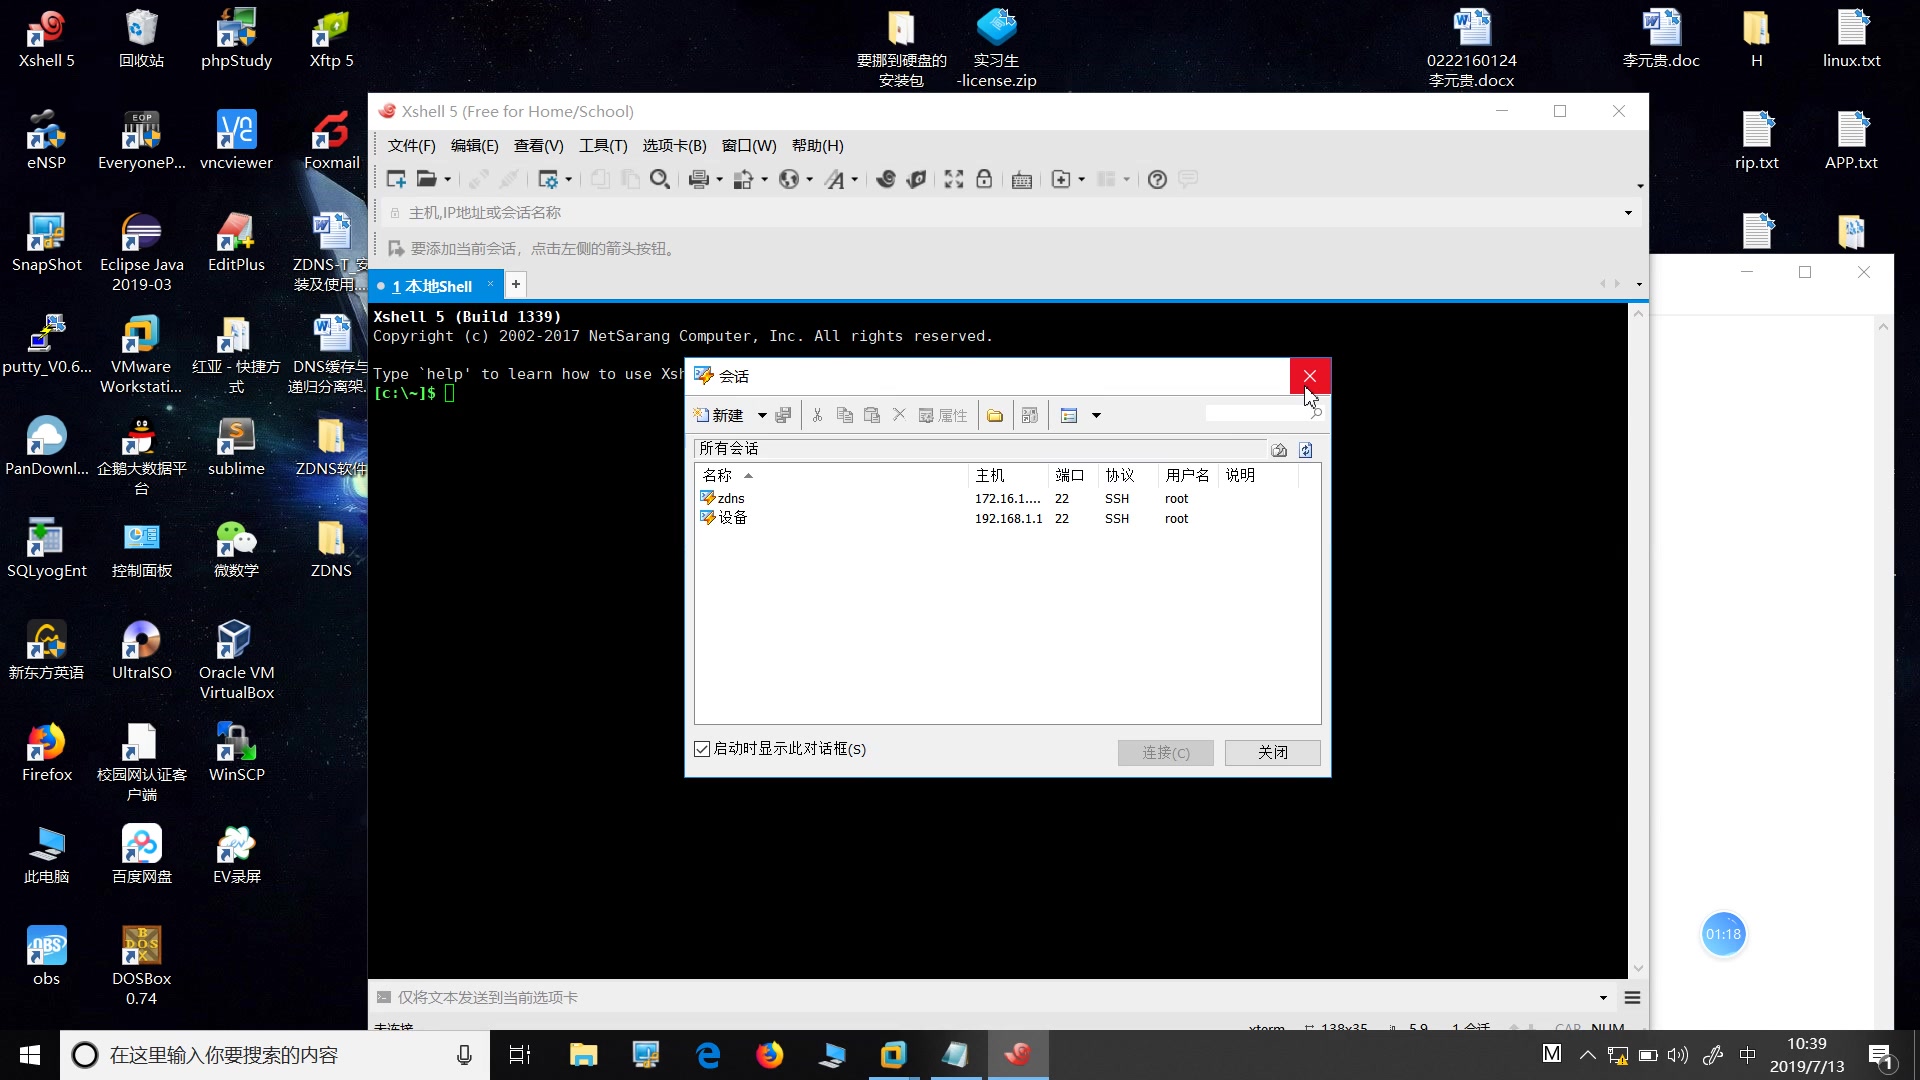
Task: Select the zdns session entry
Action: point(731,498)
